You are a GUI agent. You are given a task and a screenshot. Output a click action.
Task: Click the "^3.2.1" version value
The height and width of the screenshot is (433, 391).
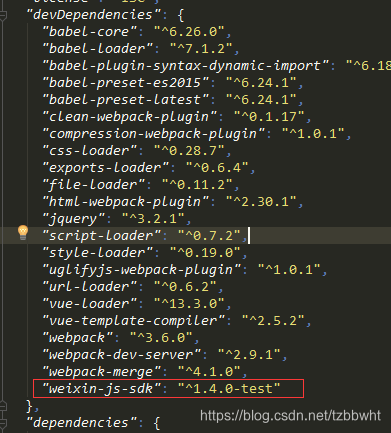pyautogui.click(x=154, y=219)
